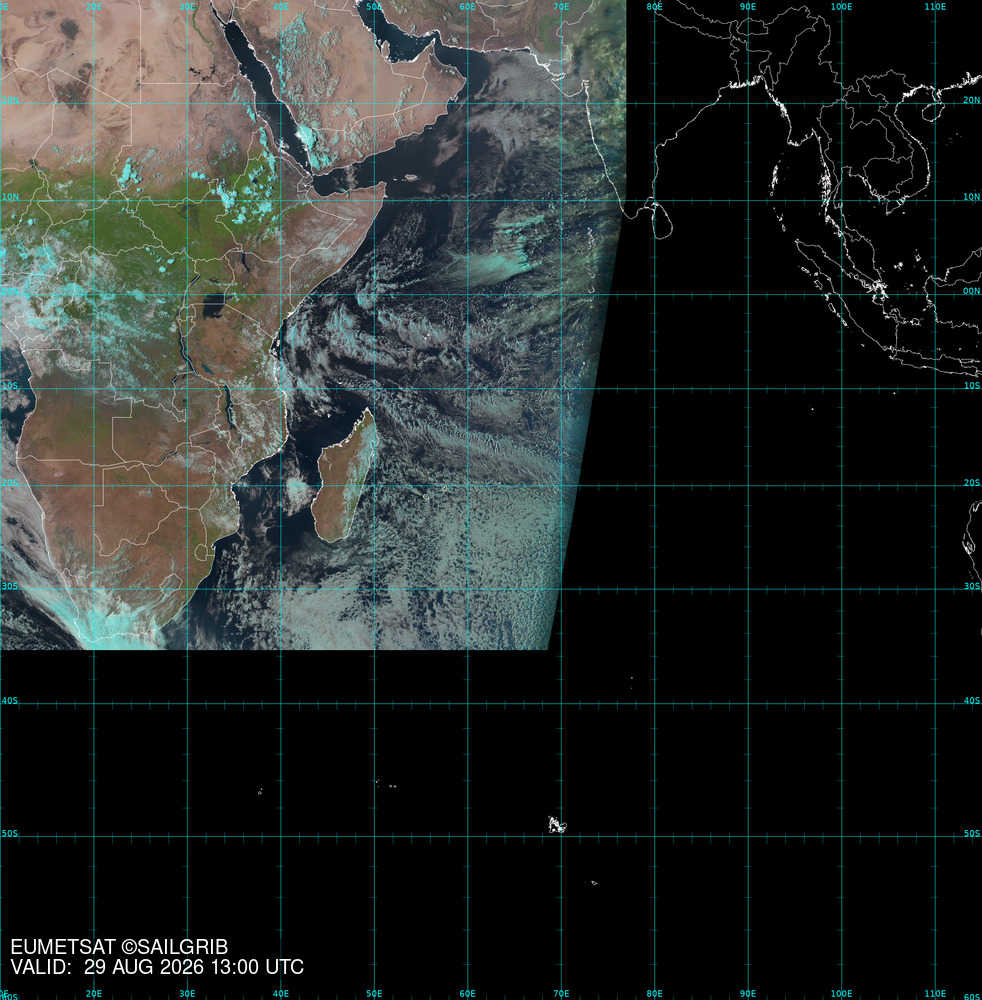Image resolution: width=982 pixels, height=1000 pixels.
Task: Click Socotra island off the Horn of Africa
Action: pos(411,177)
